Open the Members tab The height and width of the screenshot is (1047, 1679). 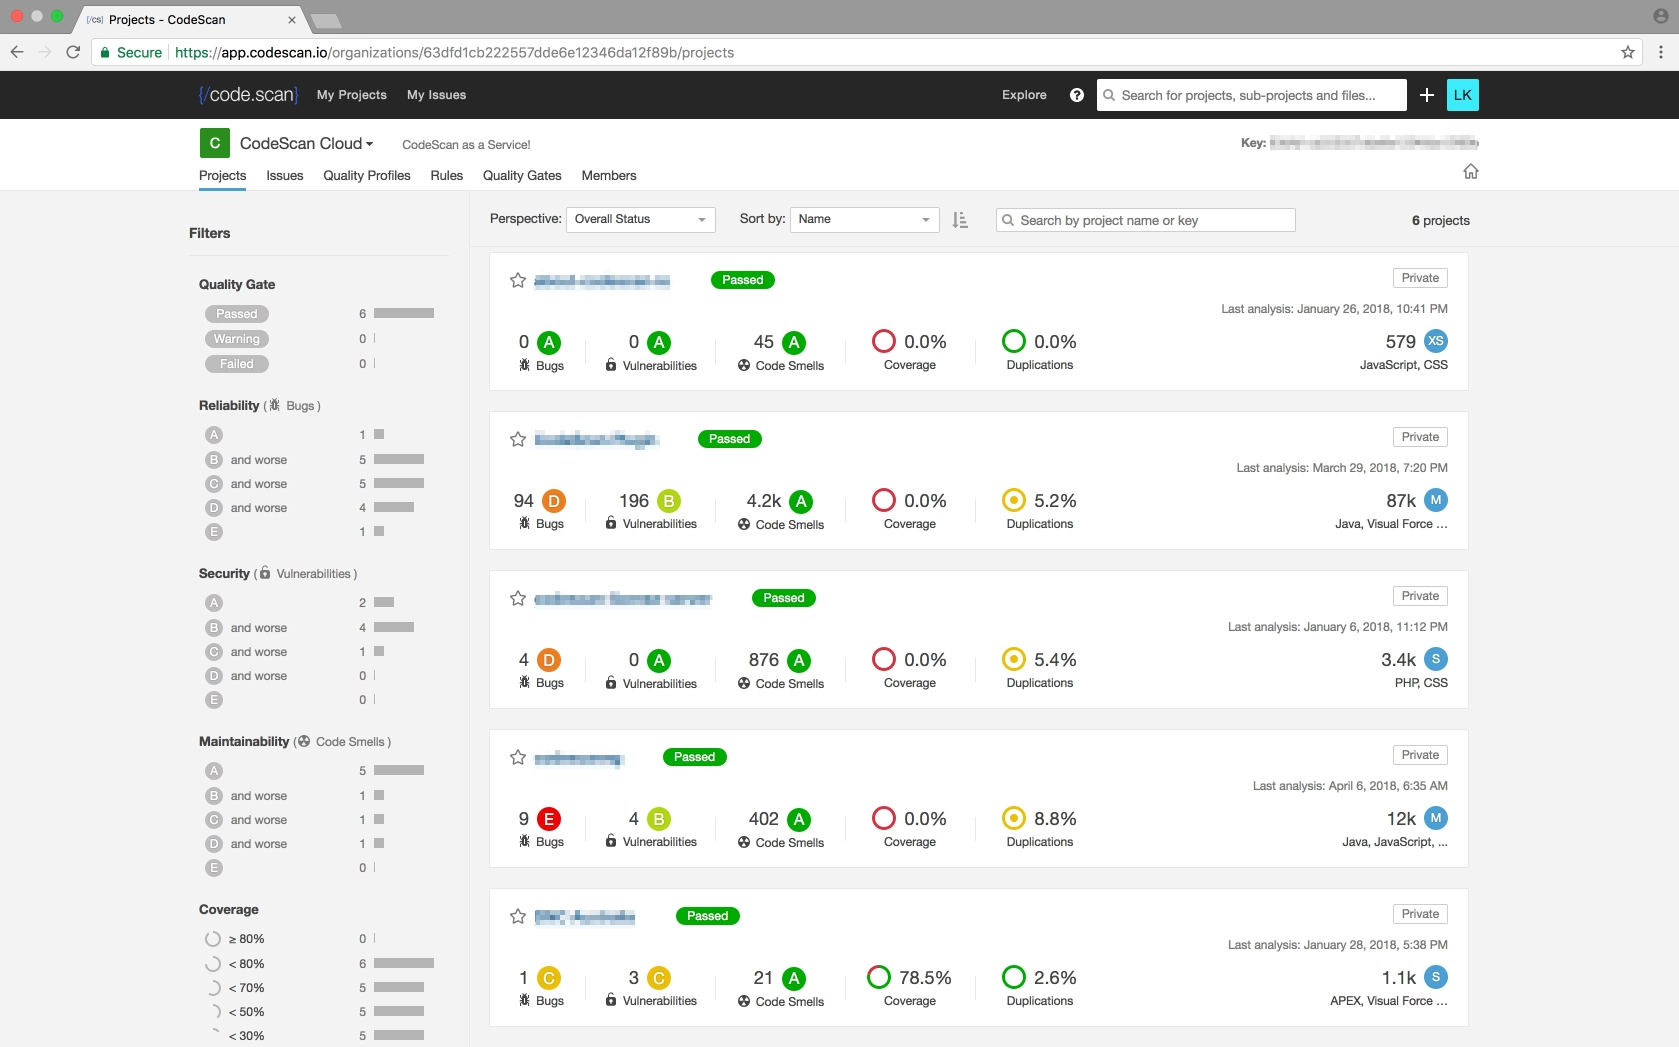pyautogui.click(x=609, y=175)
